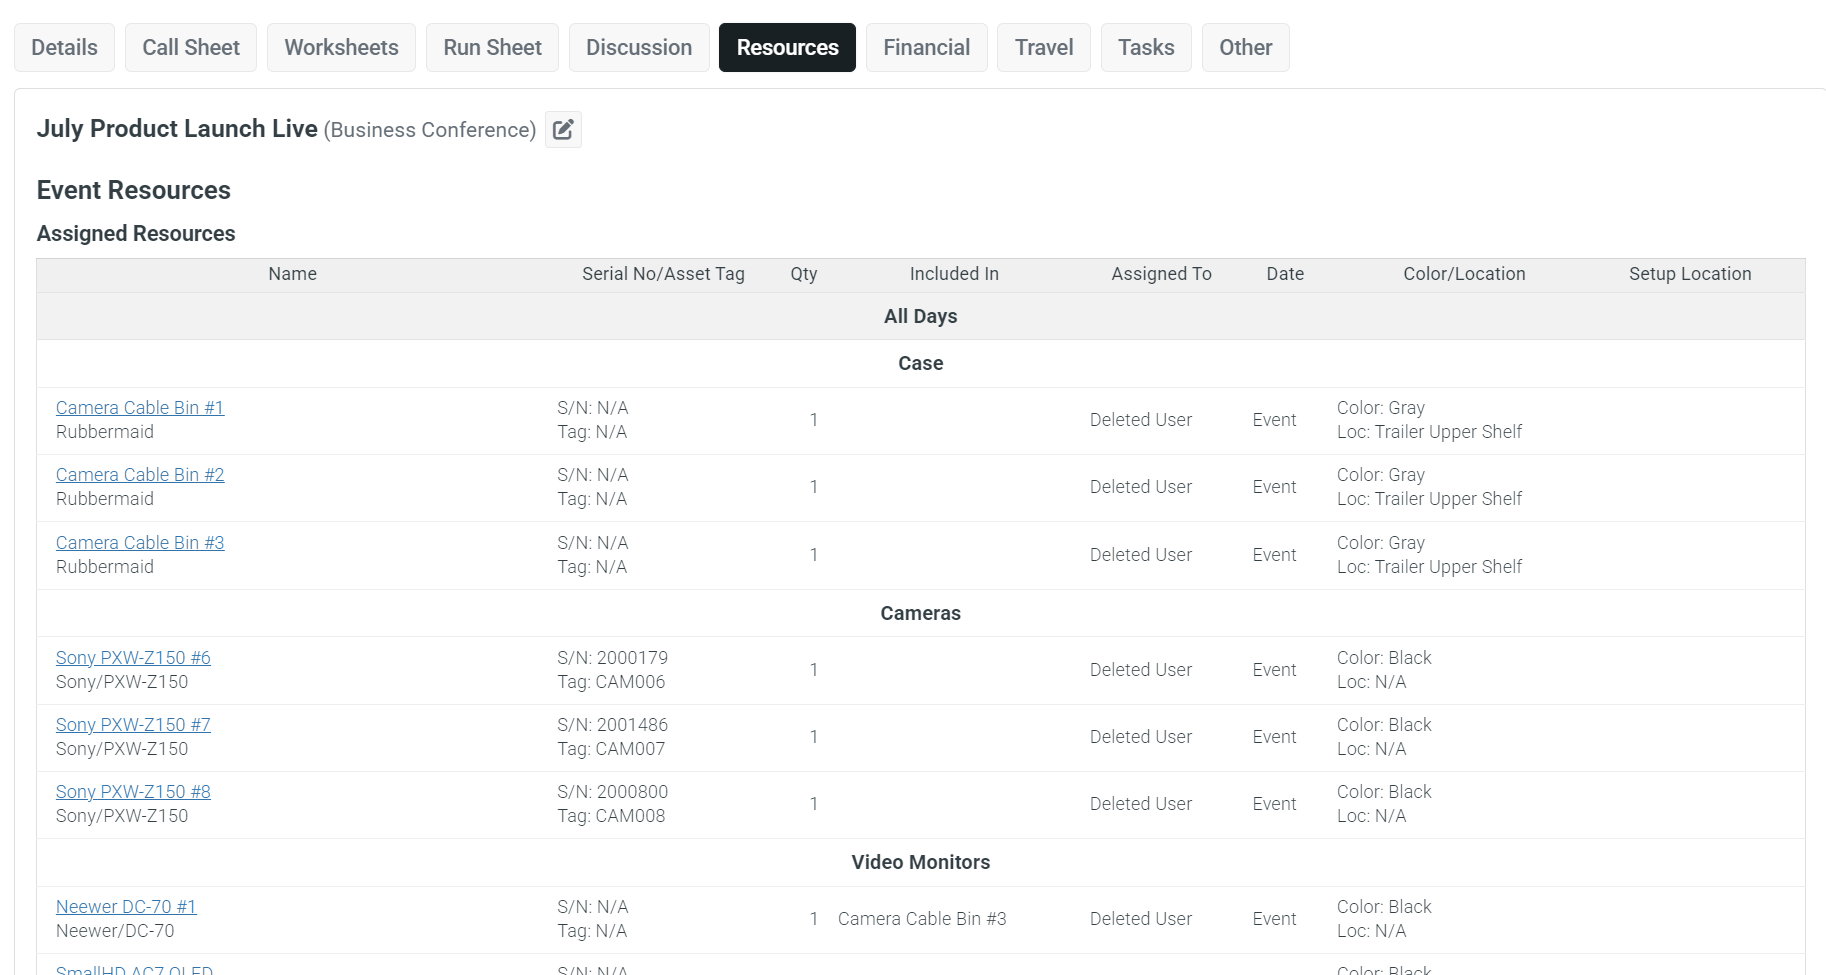The image size is (1826, 975).
Task: Open the Discussion tab
Action: 639,48
